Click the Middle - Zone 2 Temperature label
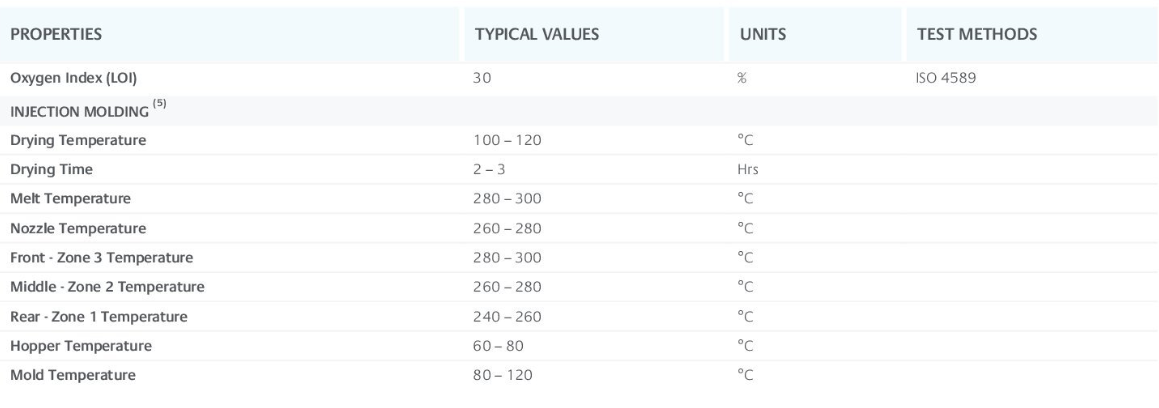This screenshot has height=408, width=1159. [107, 288]
